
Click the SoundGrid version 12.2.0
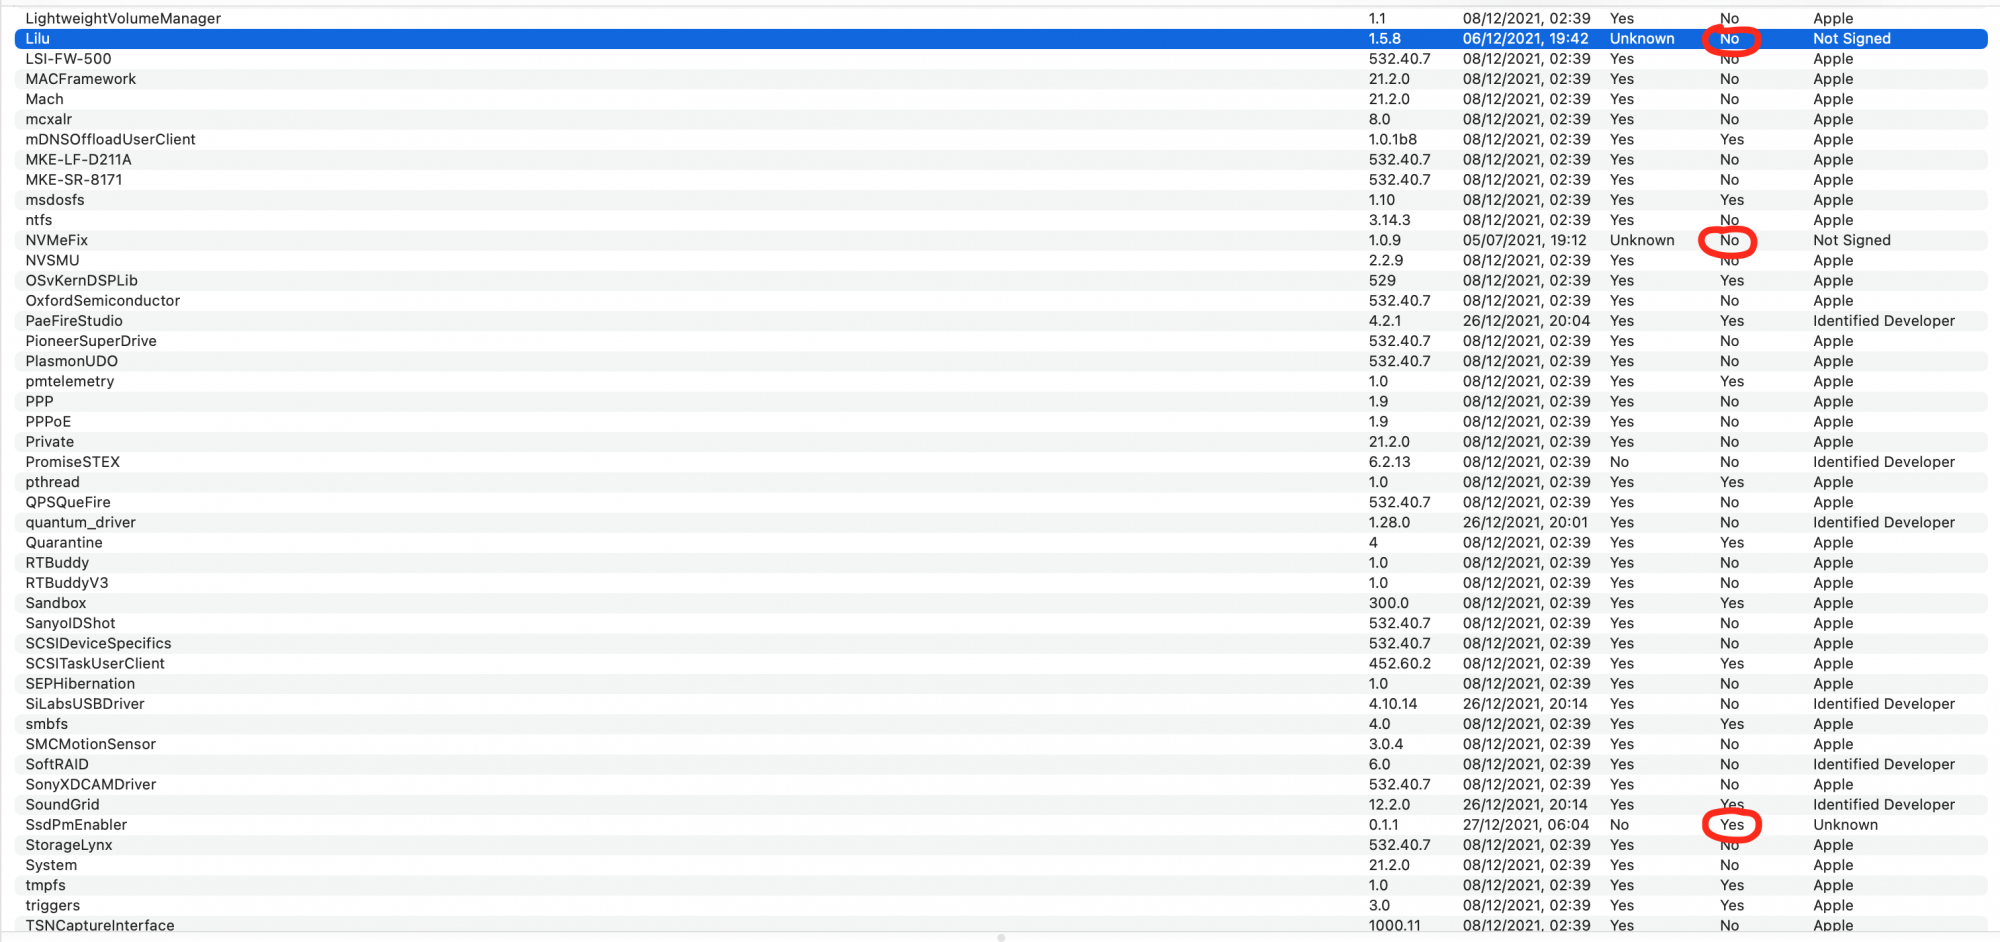(1390, 805)
